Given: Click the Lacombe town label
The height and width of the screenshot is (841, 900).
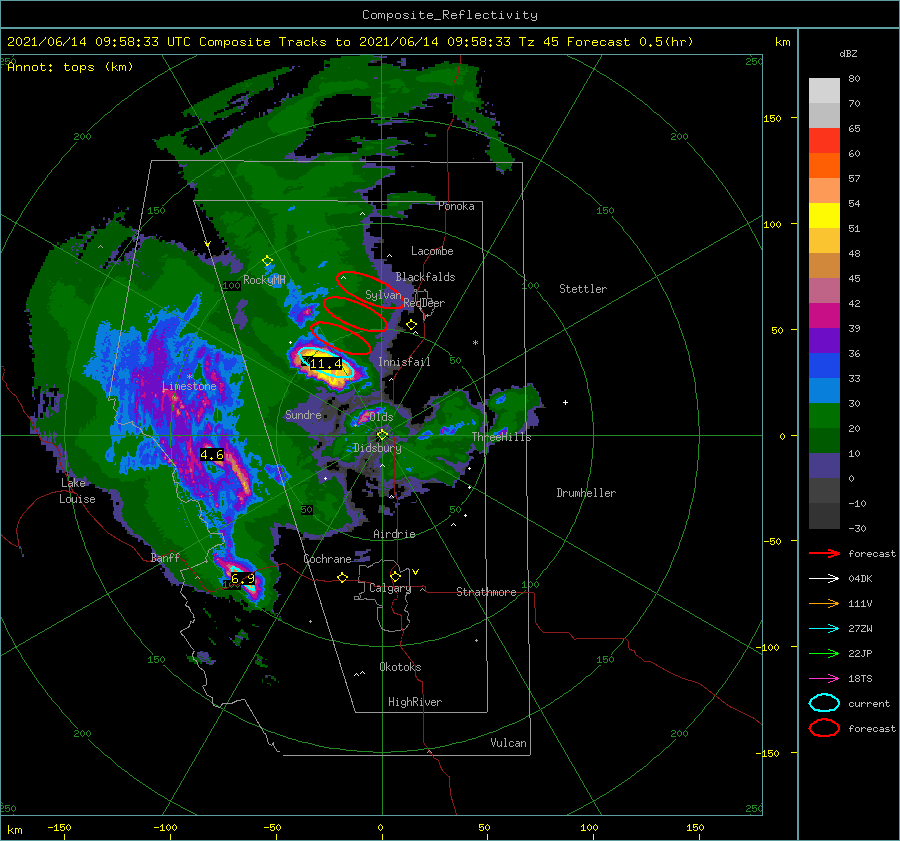Looking at the screenshot, I should [x=432, y=251].
